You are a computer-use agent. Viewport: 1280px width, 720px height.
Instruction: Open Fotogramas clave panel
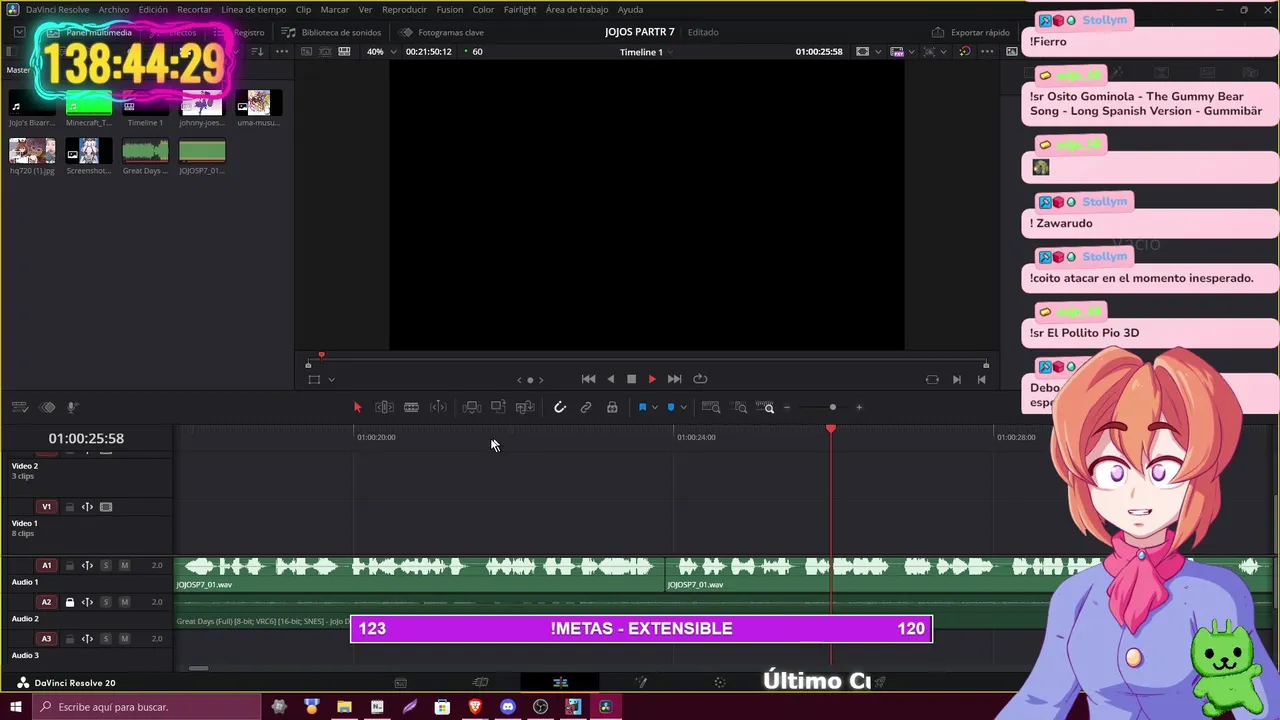(442, 32)
